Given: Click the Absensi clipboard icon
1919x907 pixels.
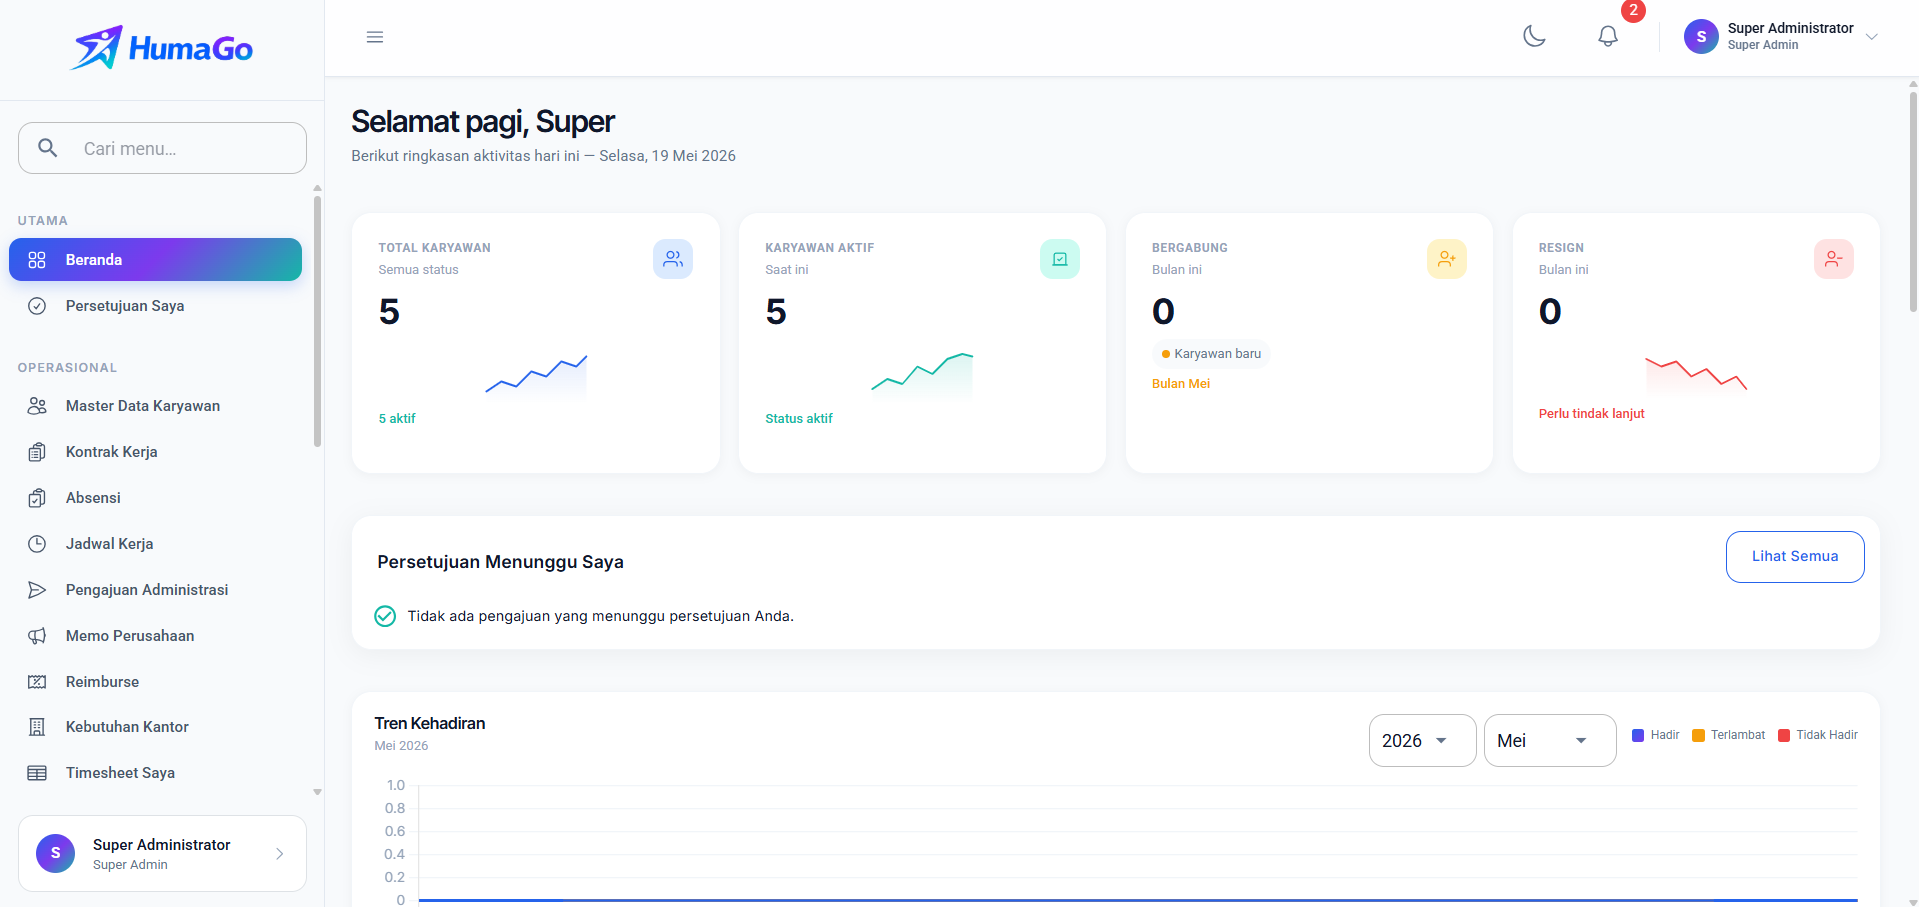Looking at the screenshot, I should pos(37,498).
